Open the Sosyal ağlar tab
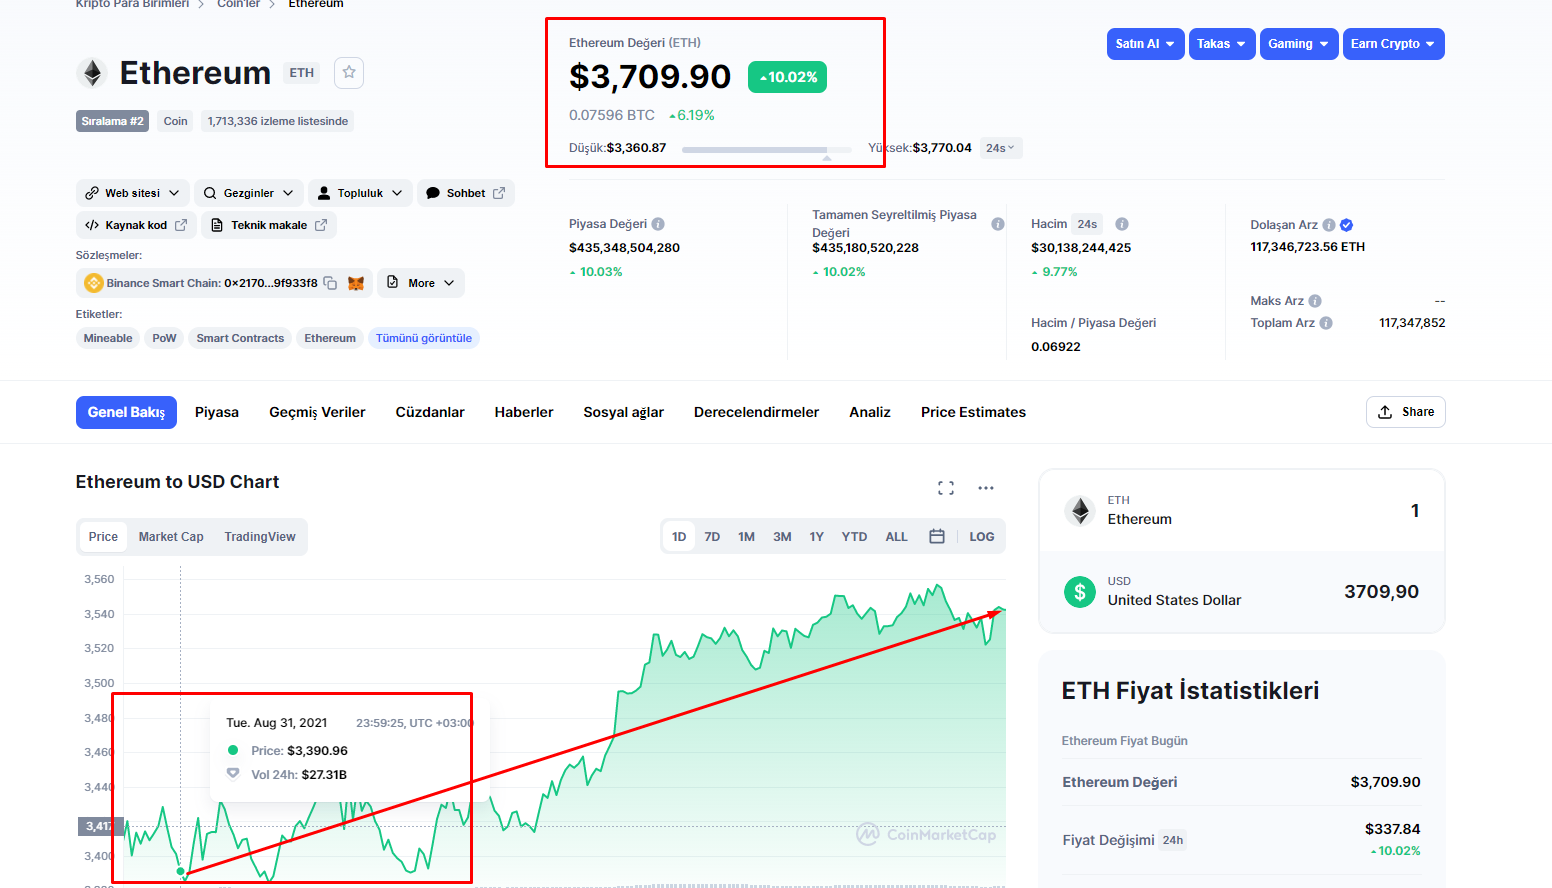1552x888 pixels. coord(624,412)
